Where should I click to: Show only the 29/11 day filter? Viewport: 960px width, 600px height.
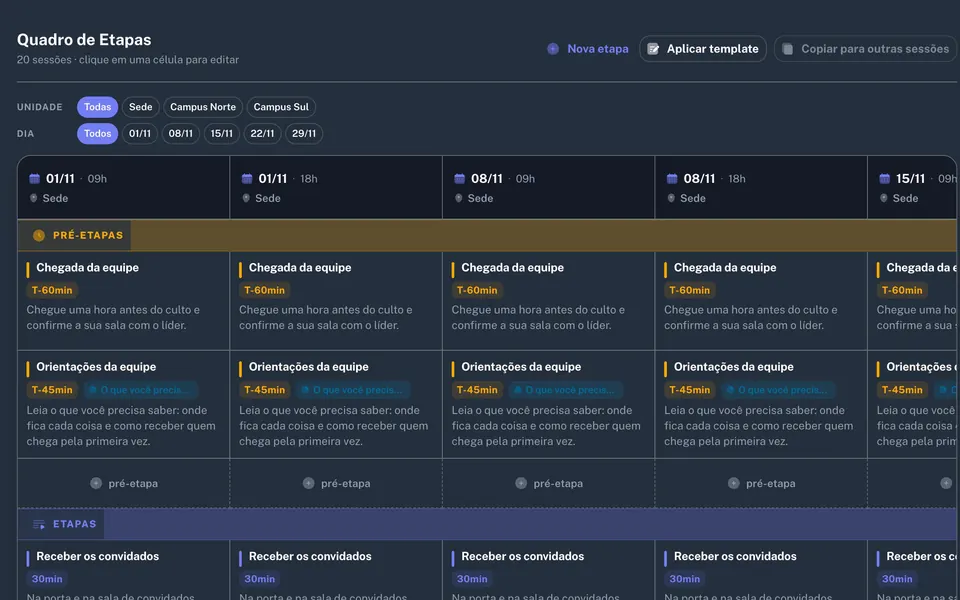pos(304,133)
